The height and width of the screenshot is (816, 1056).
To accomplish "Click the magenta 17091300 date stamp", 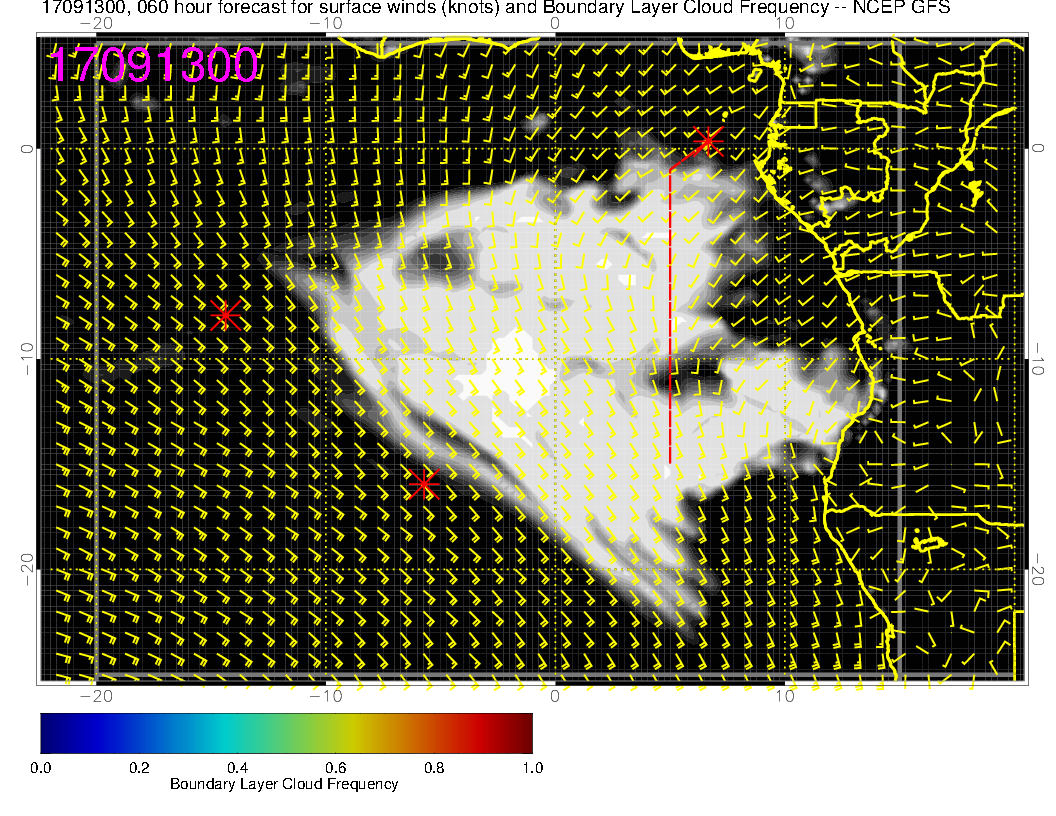I will click(x=152, y=65).
